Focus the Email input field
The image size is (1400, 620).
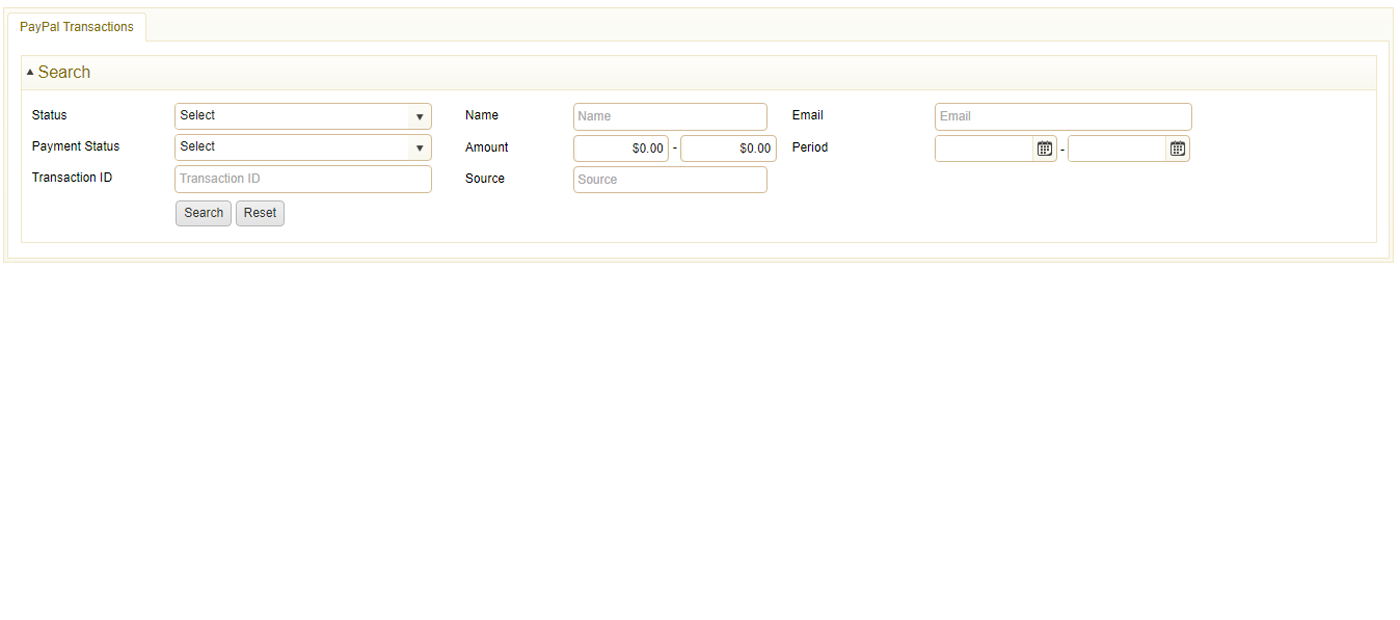(1063, 116)
